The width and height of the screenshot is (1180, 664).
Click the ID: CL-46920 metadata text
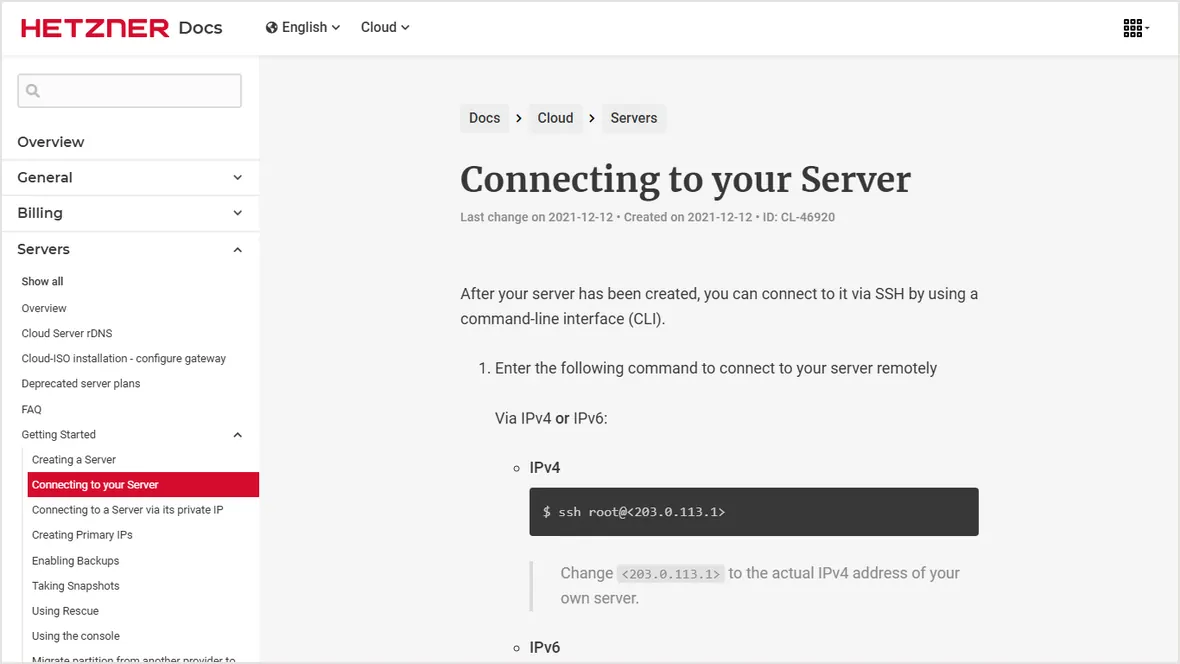click(798, 217)
